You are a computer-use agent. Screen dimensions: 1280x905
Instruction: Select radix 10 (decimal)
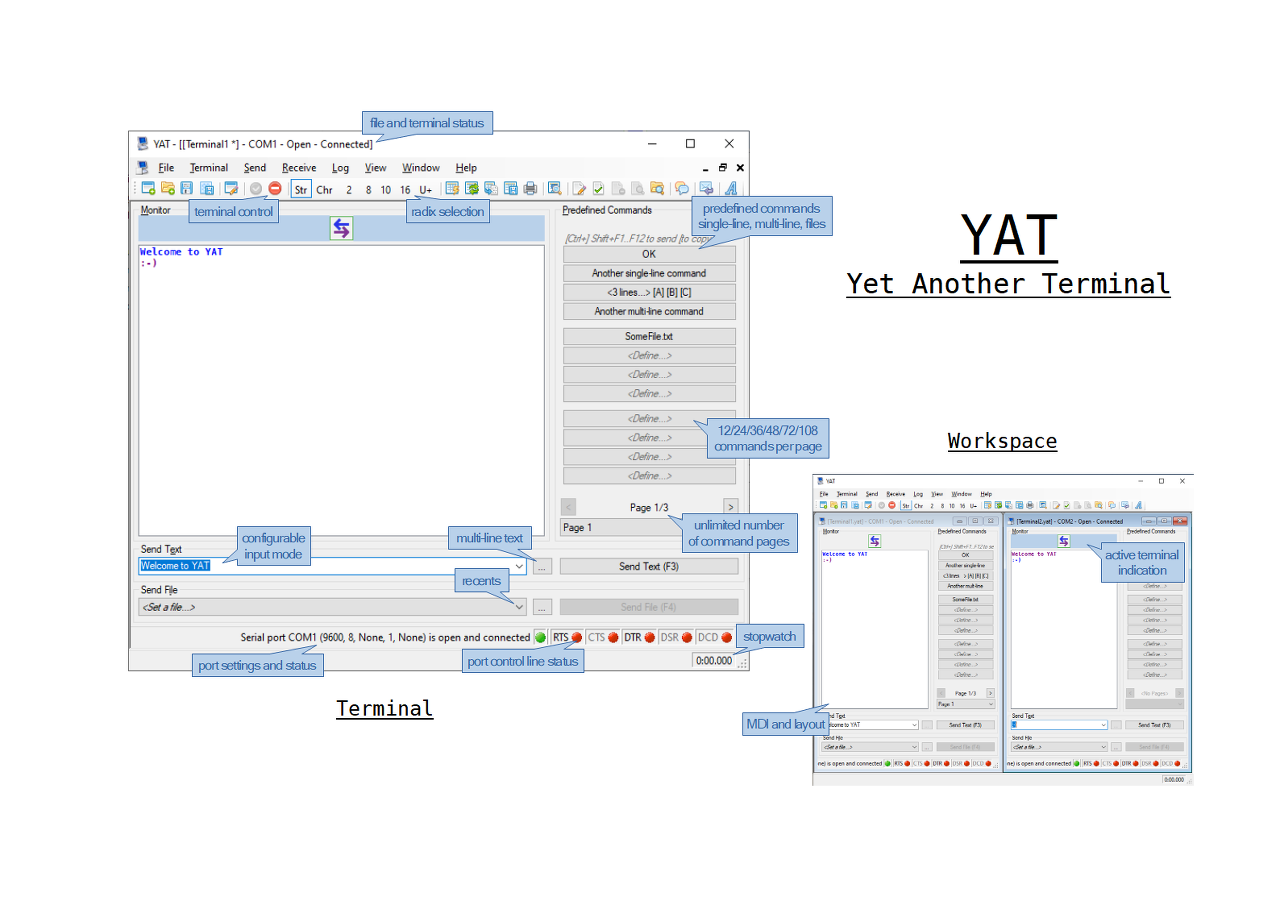coord(385,189)
